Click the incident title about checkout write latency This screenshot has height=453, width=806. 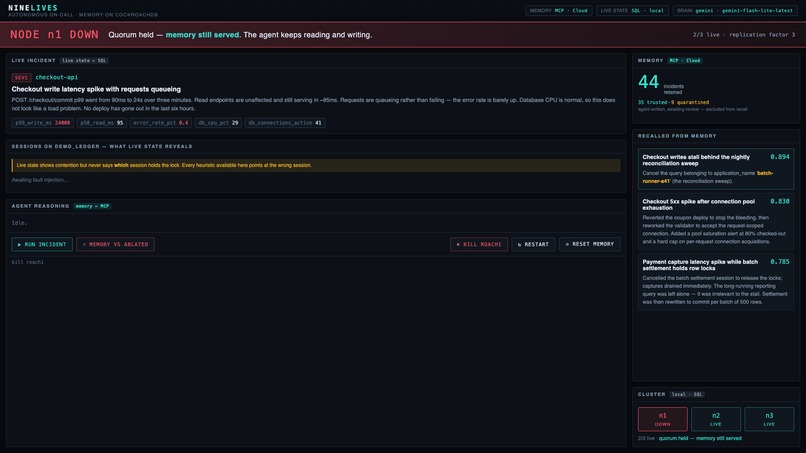point(96,89)
